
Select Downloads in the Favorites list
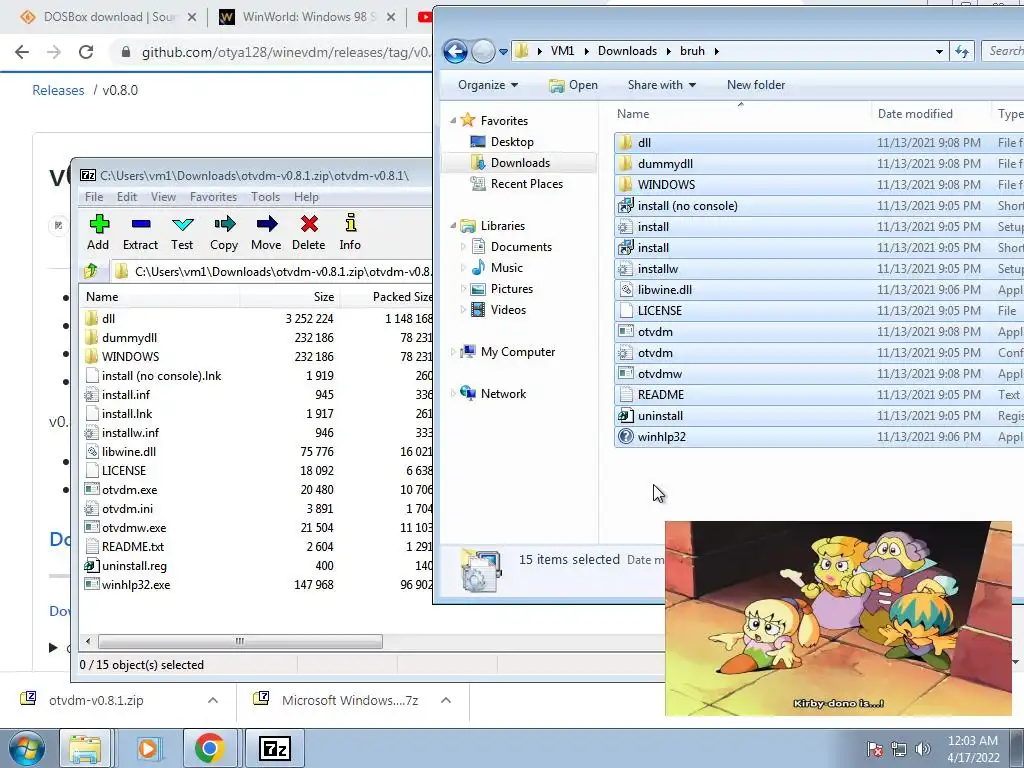(520, 163)
